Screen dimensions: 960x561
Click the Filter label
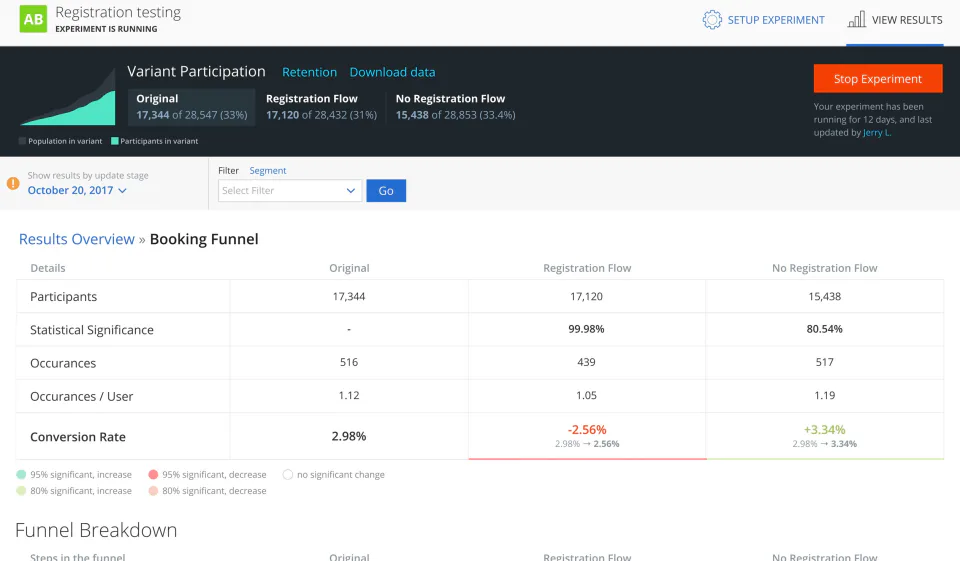[228, 170]
